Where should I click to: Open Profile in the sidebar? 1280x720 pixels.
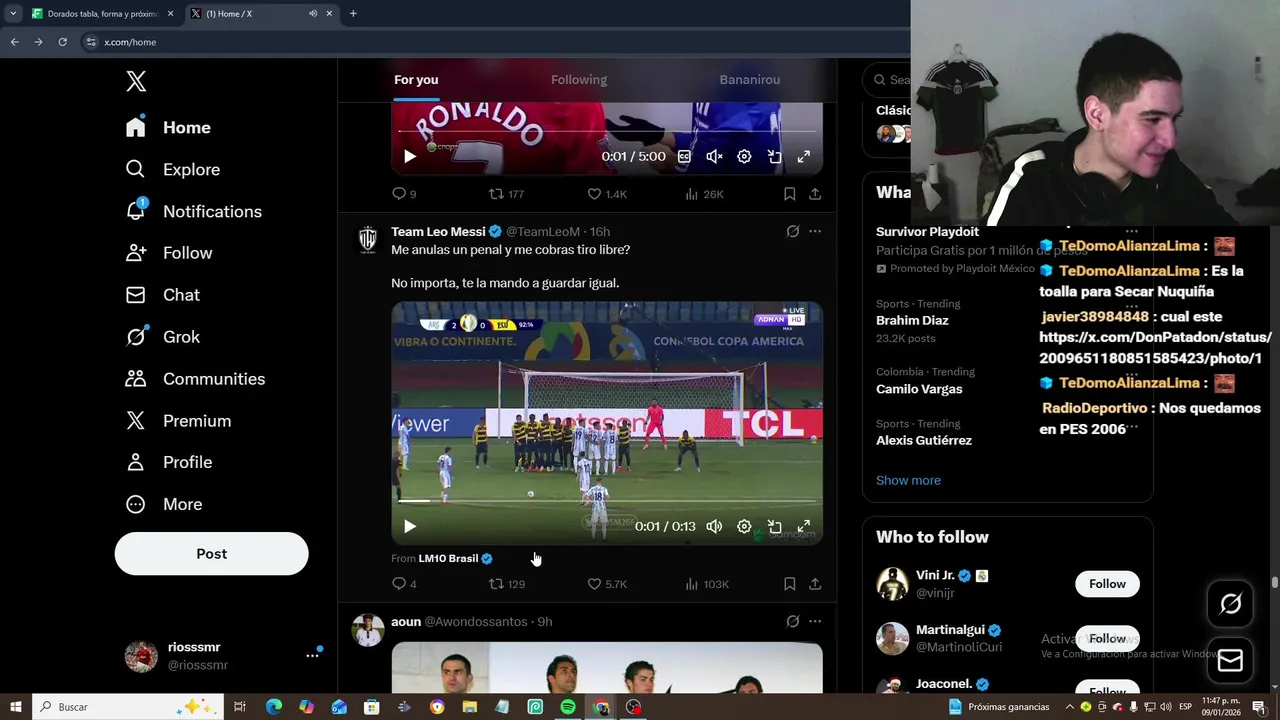168,463
